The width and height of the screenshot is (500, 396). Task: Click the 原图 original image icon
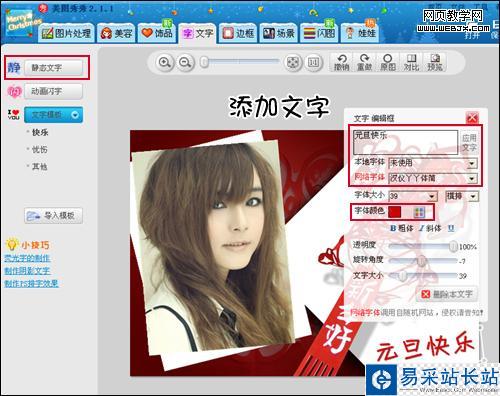(388, 62)
